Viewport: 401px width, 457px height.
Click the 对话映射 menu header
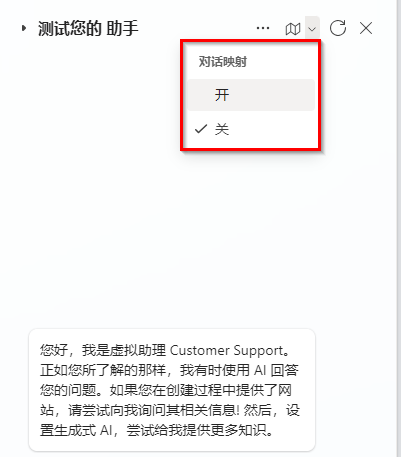click(x=223, y=62)
